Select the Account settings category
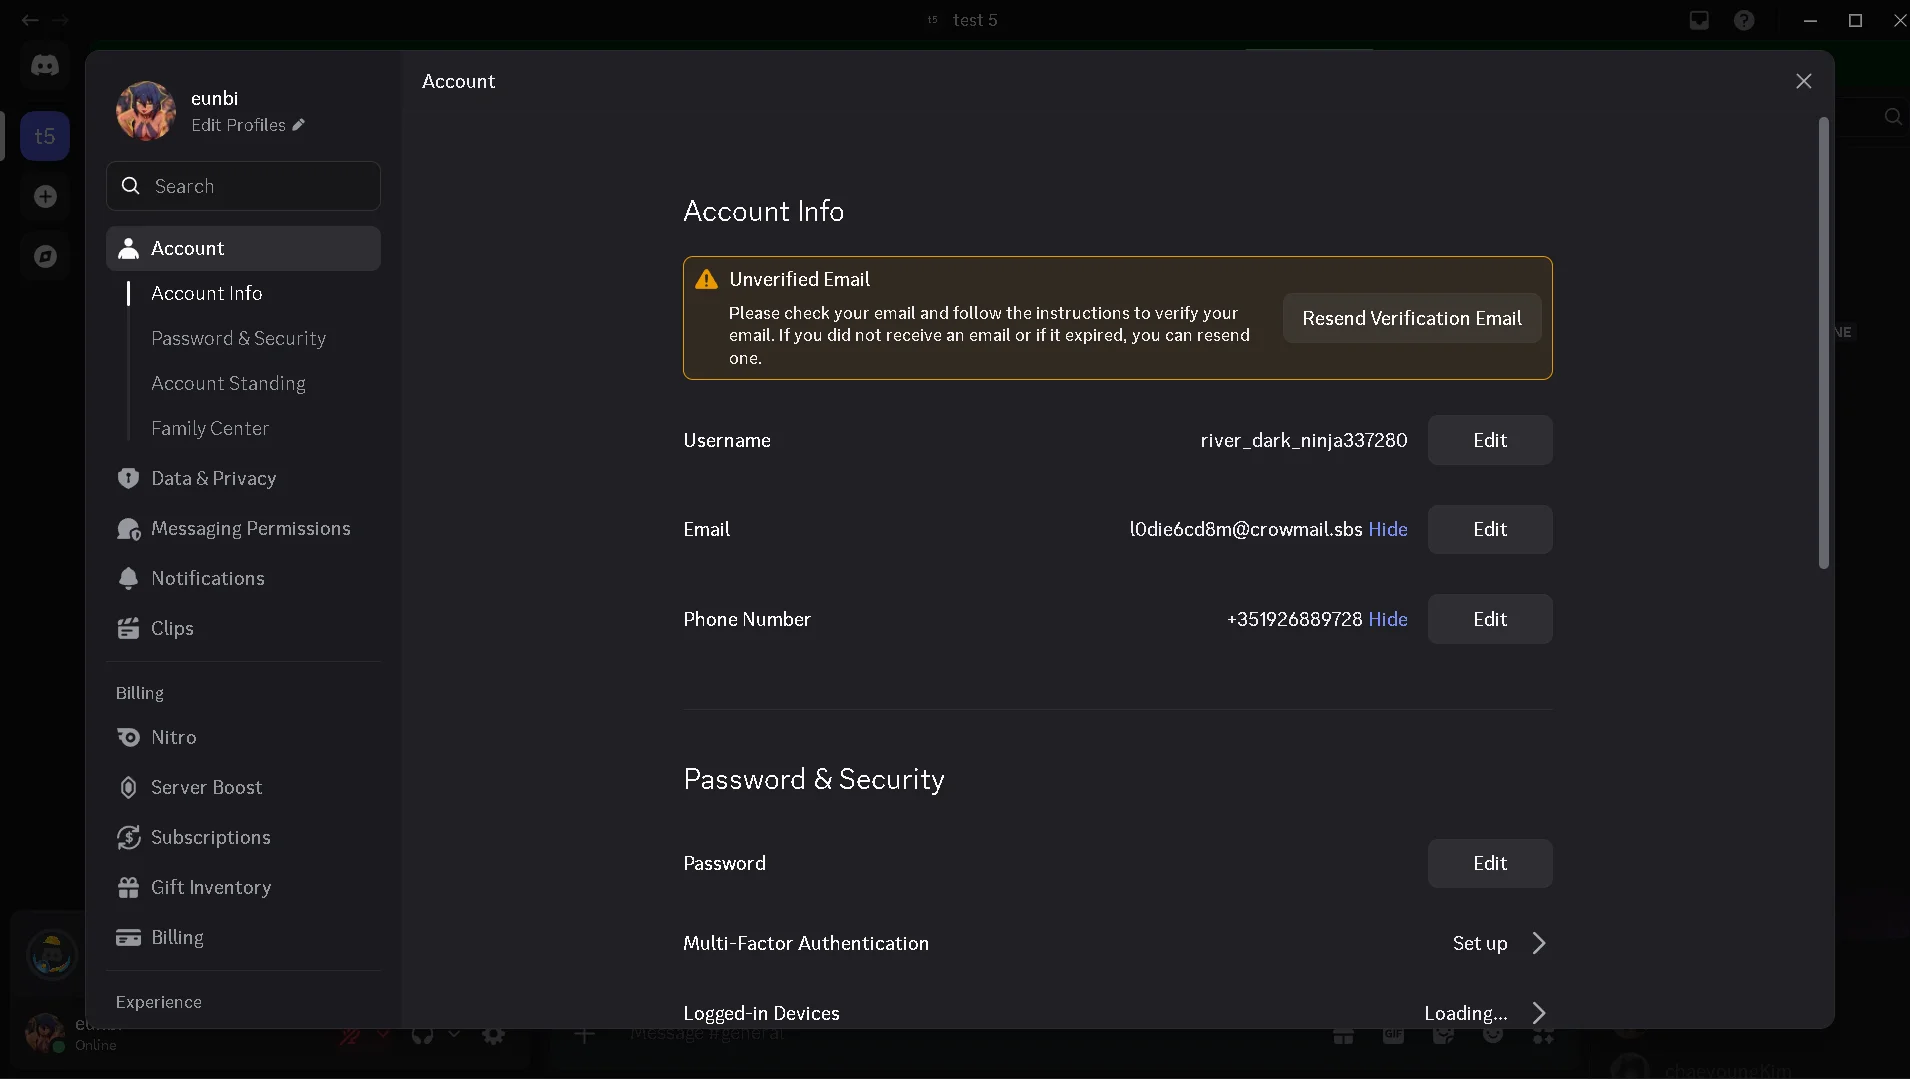The height and width of the screenshot is (1079, 1910). click(243, 248)
